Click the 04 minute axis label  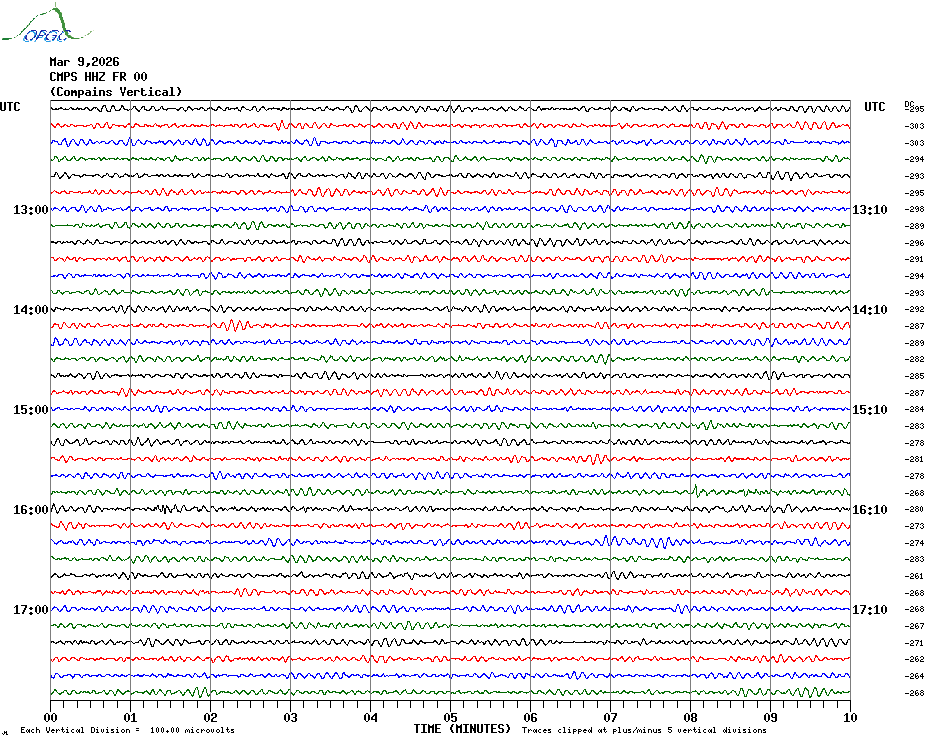pos(371,718)
